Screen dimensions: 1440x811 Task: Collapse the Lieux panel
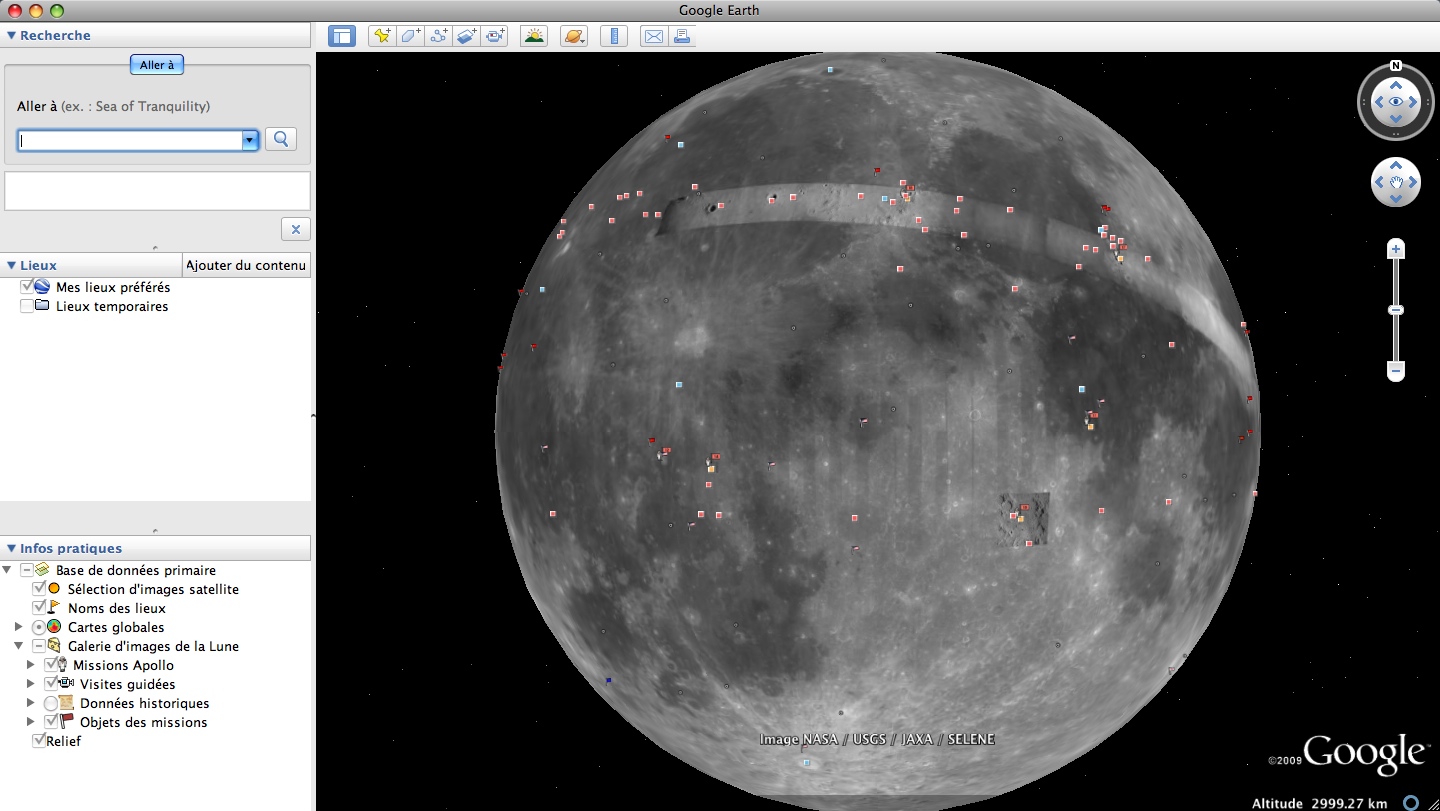pos(12,265)
